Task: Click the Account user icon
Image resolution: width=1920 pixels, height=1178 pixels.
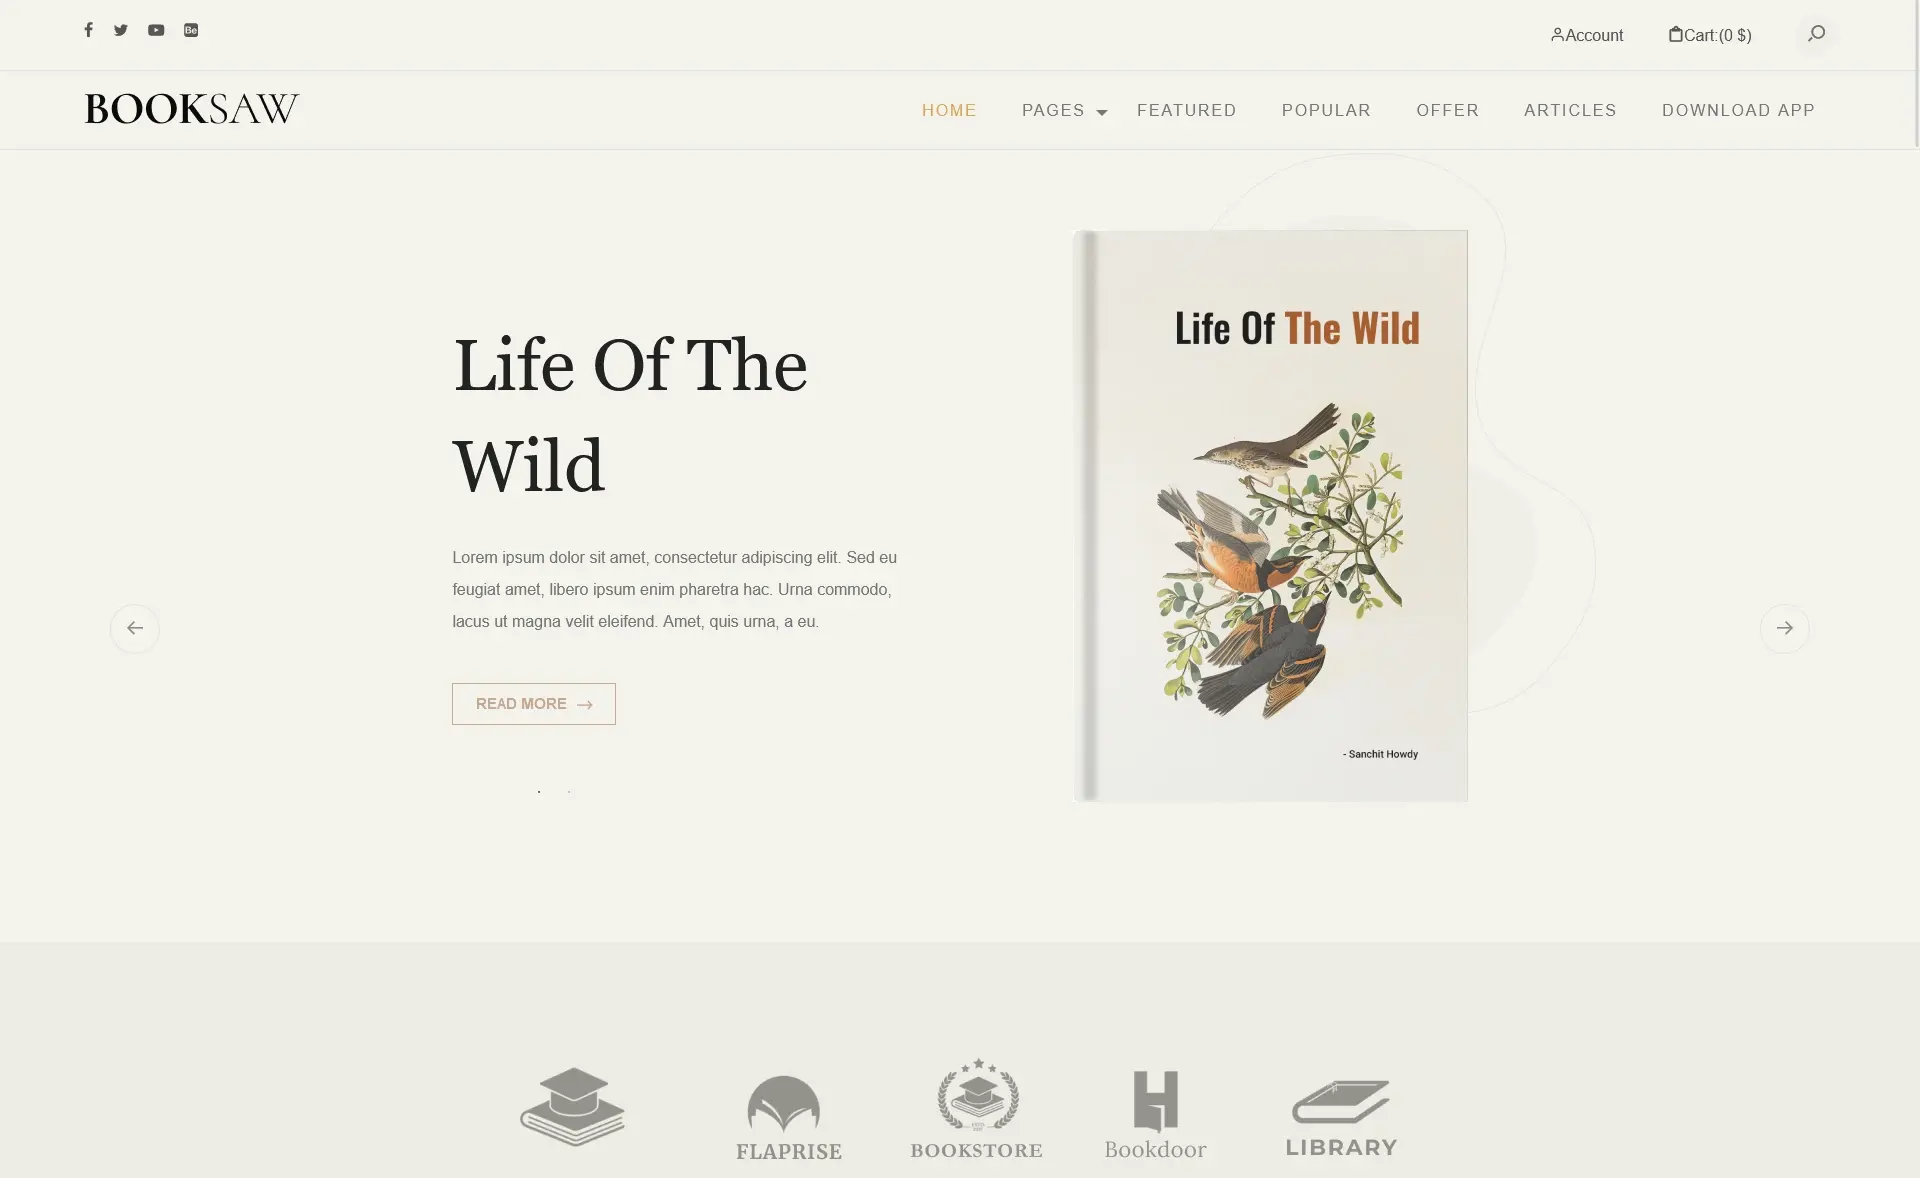Action: pyautogui.click(x=1557, y=34)
